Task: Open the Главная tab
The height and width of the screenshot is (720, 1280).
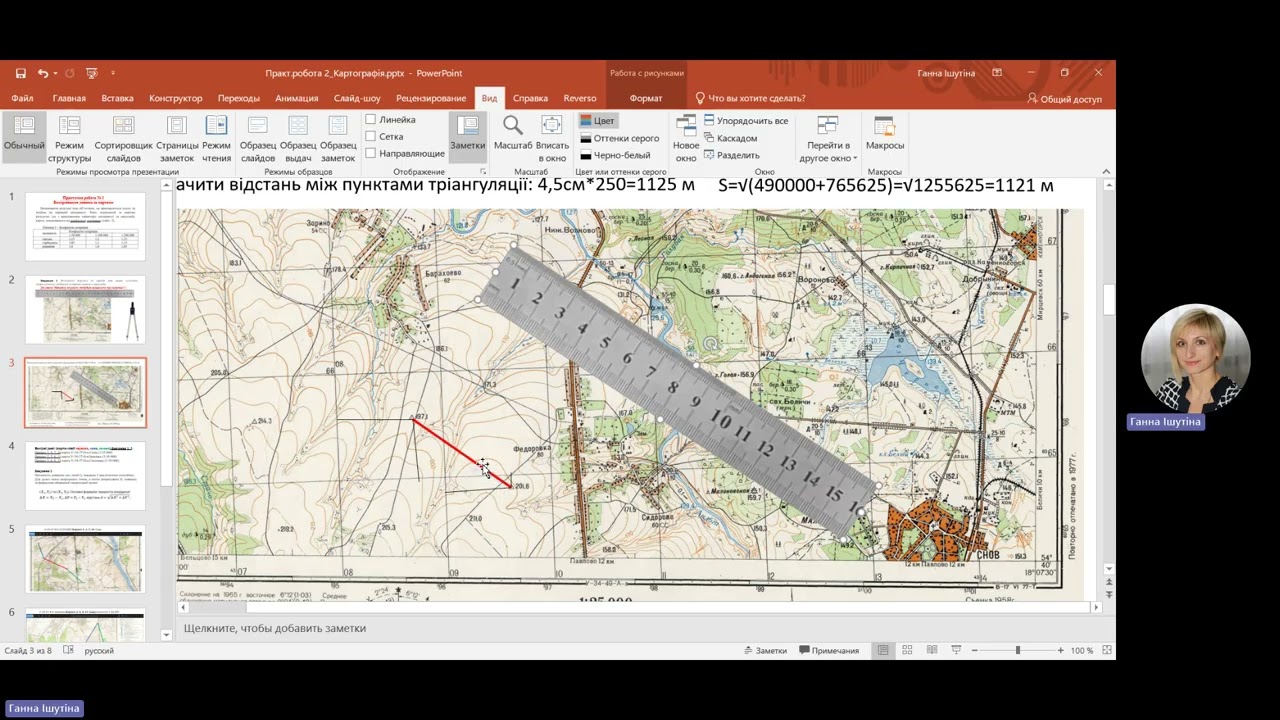Action: [69, 98]
